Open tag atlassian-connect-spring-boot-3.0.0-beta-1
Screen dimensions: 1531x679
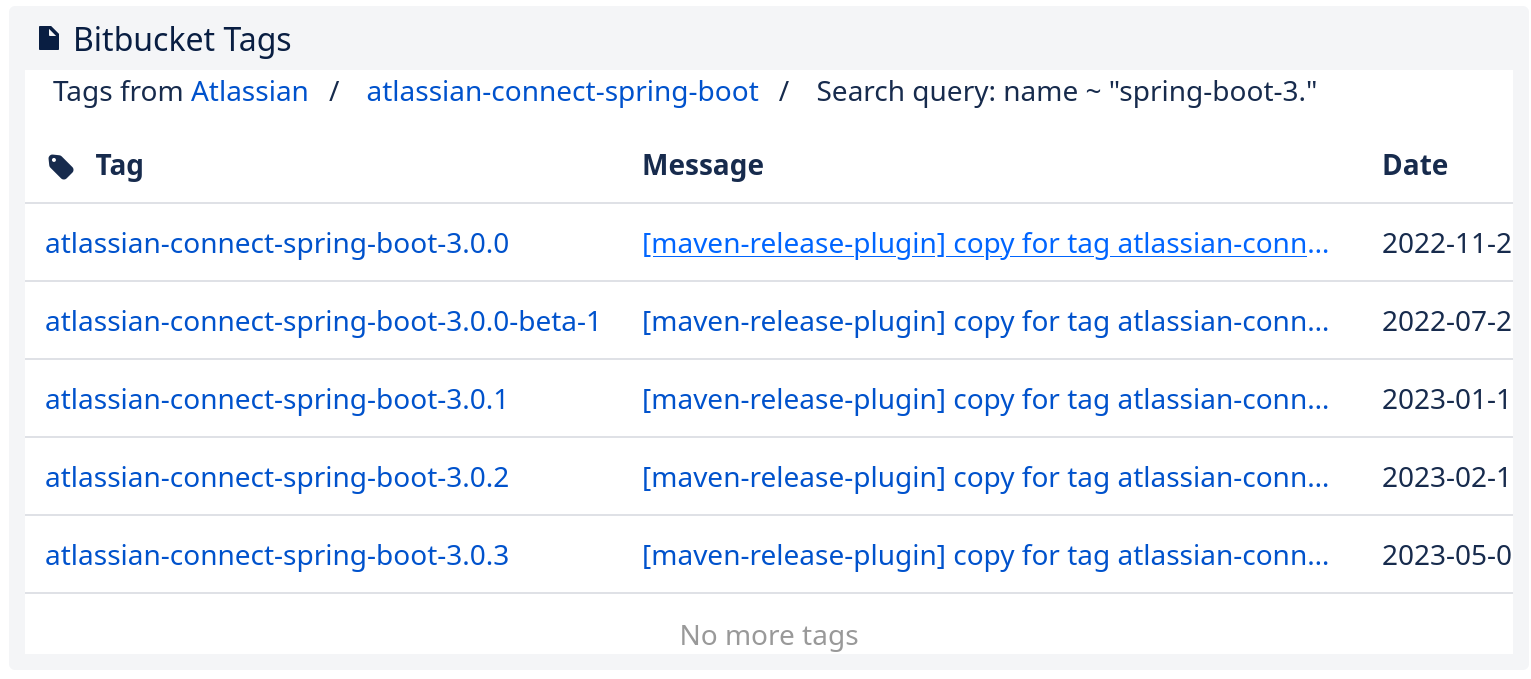[x=322, y=321]
